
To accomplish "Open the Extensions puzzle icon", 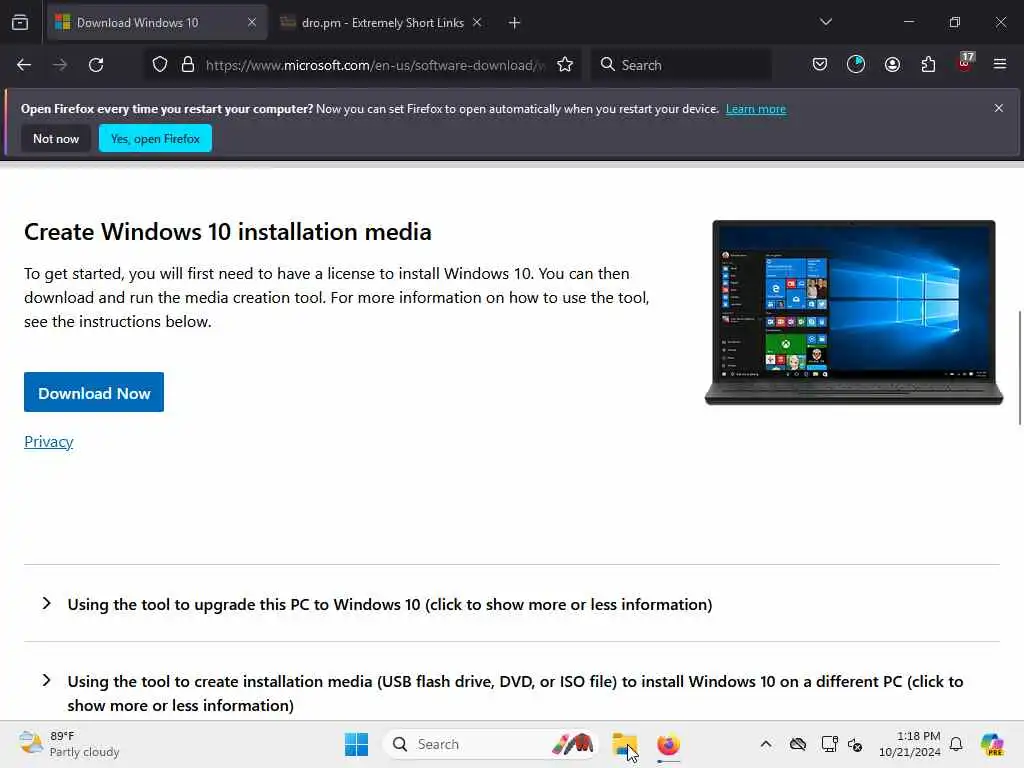I will tap(928, 64).
